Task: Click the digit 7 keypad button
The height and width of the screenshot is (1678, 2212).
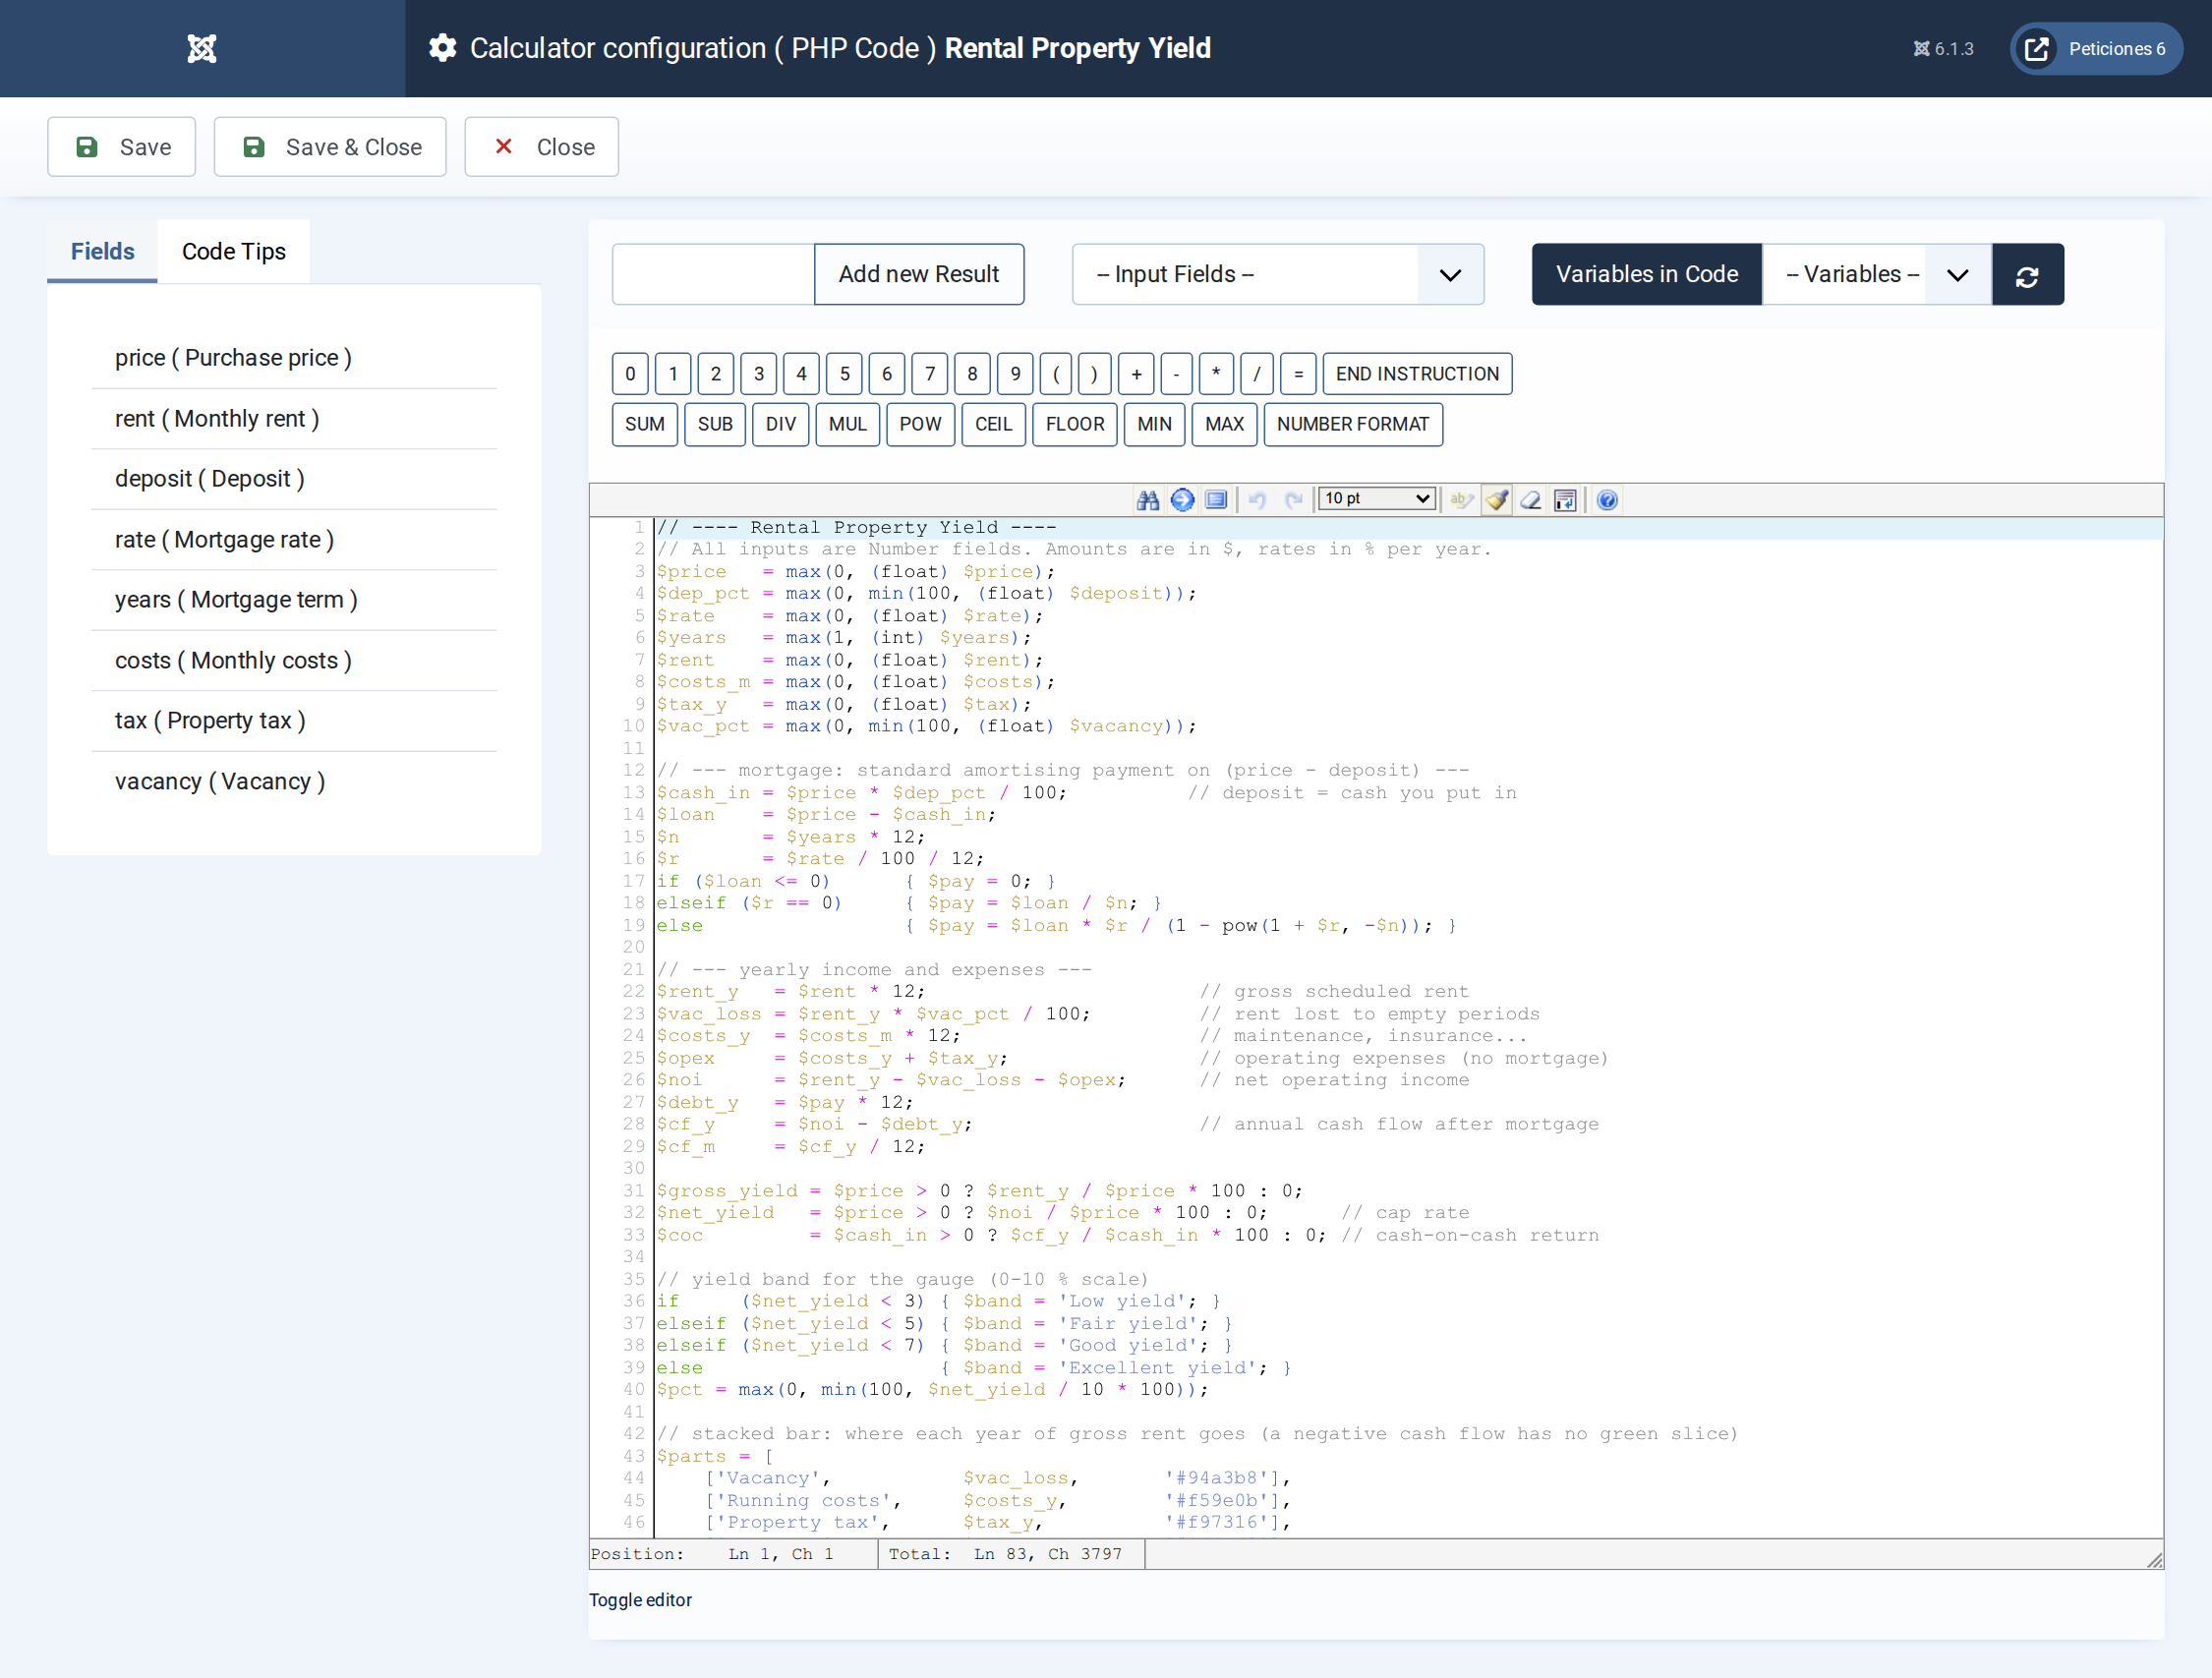Action: tap(930, 374)
